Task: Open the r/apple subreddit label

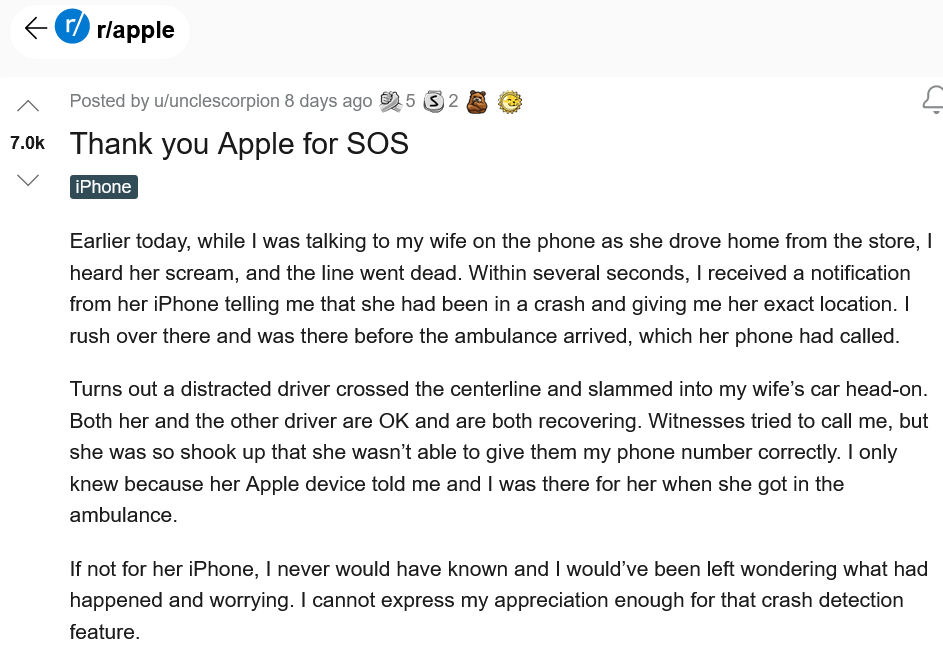Action: pyautogui.click(x=135, y=29)
